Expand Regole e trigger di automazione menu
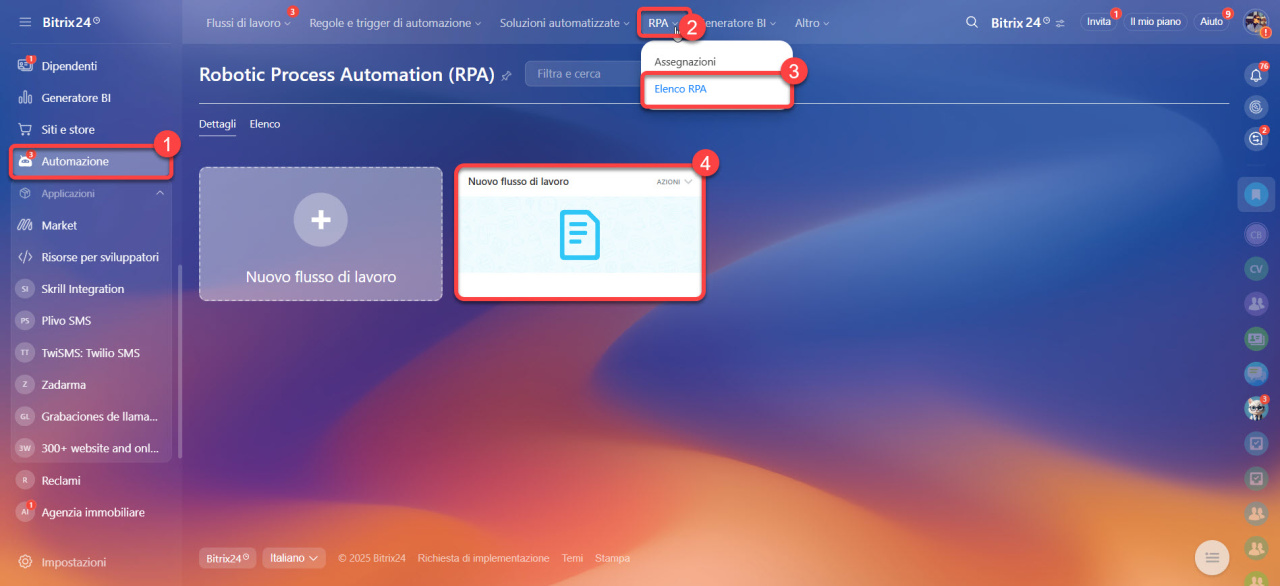 (x=395, y=23)
